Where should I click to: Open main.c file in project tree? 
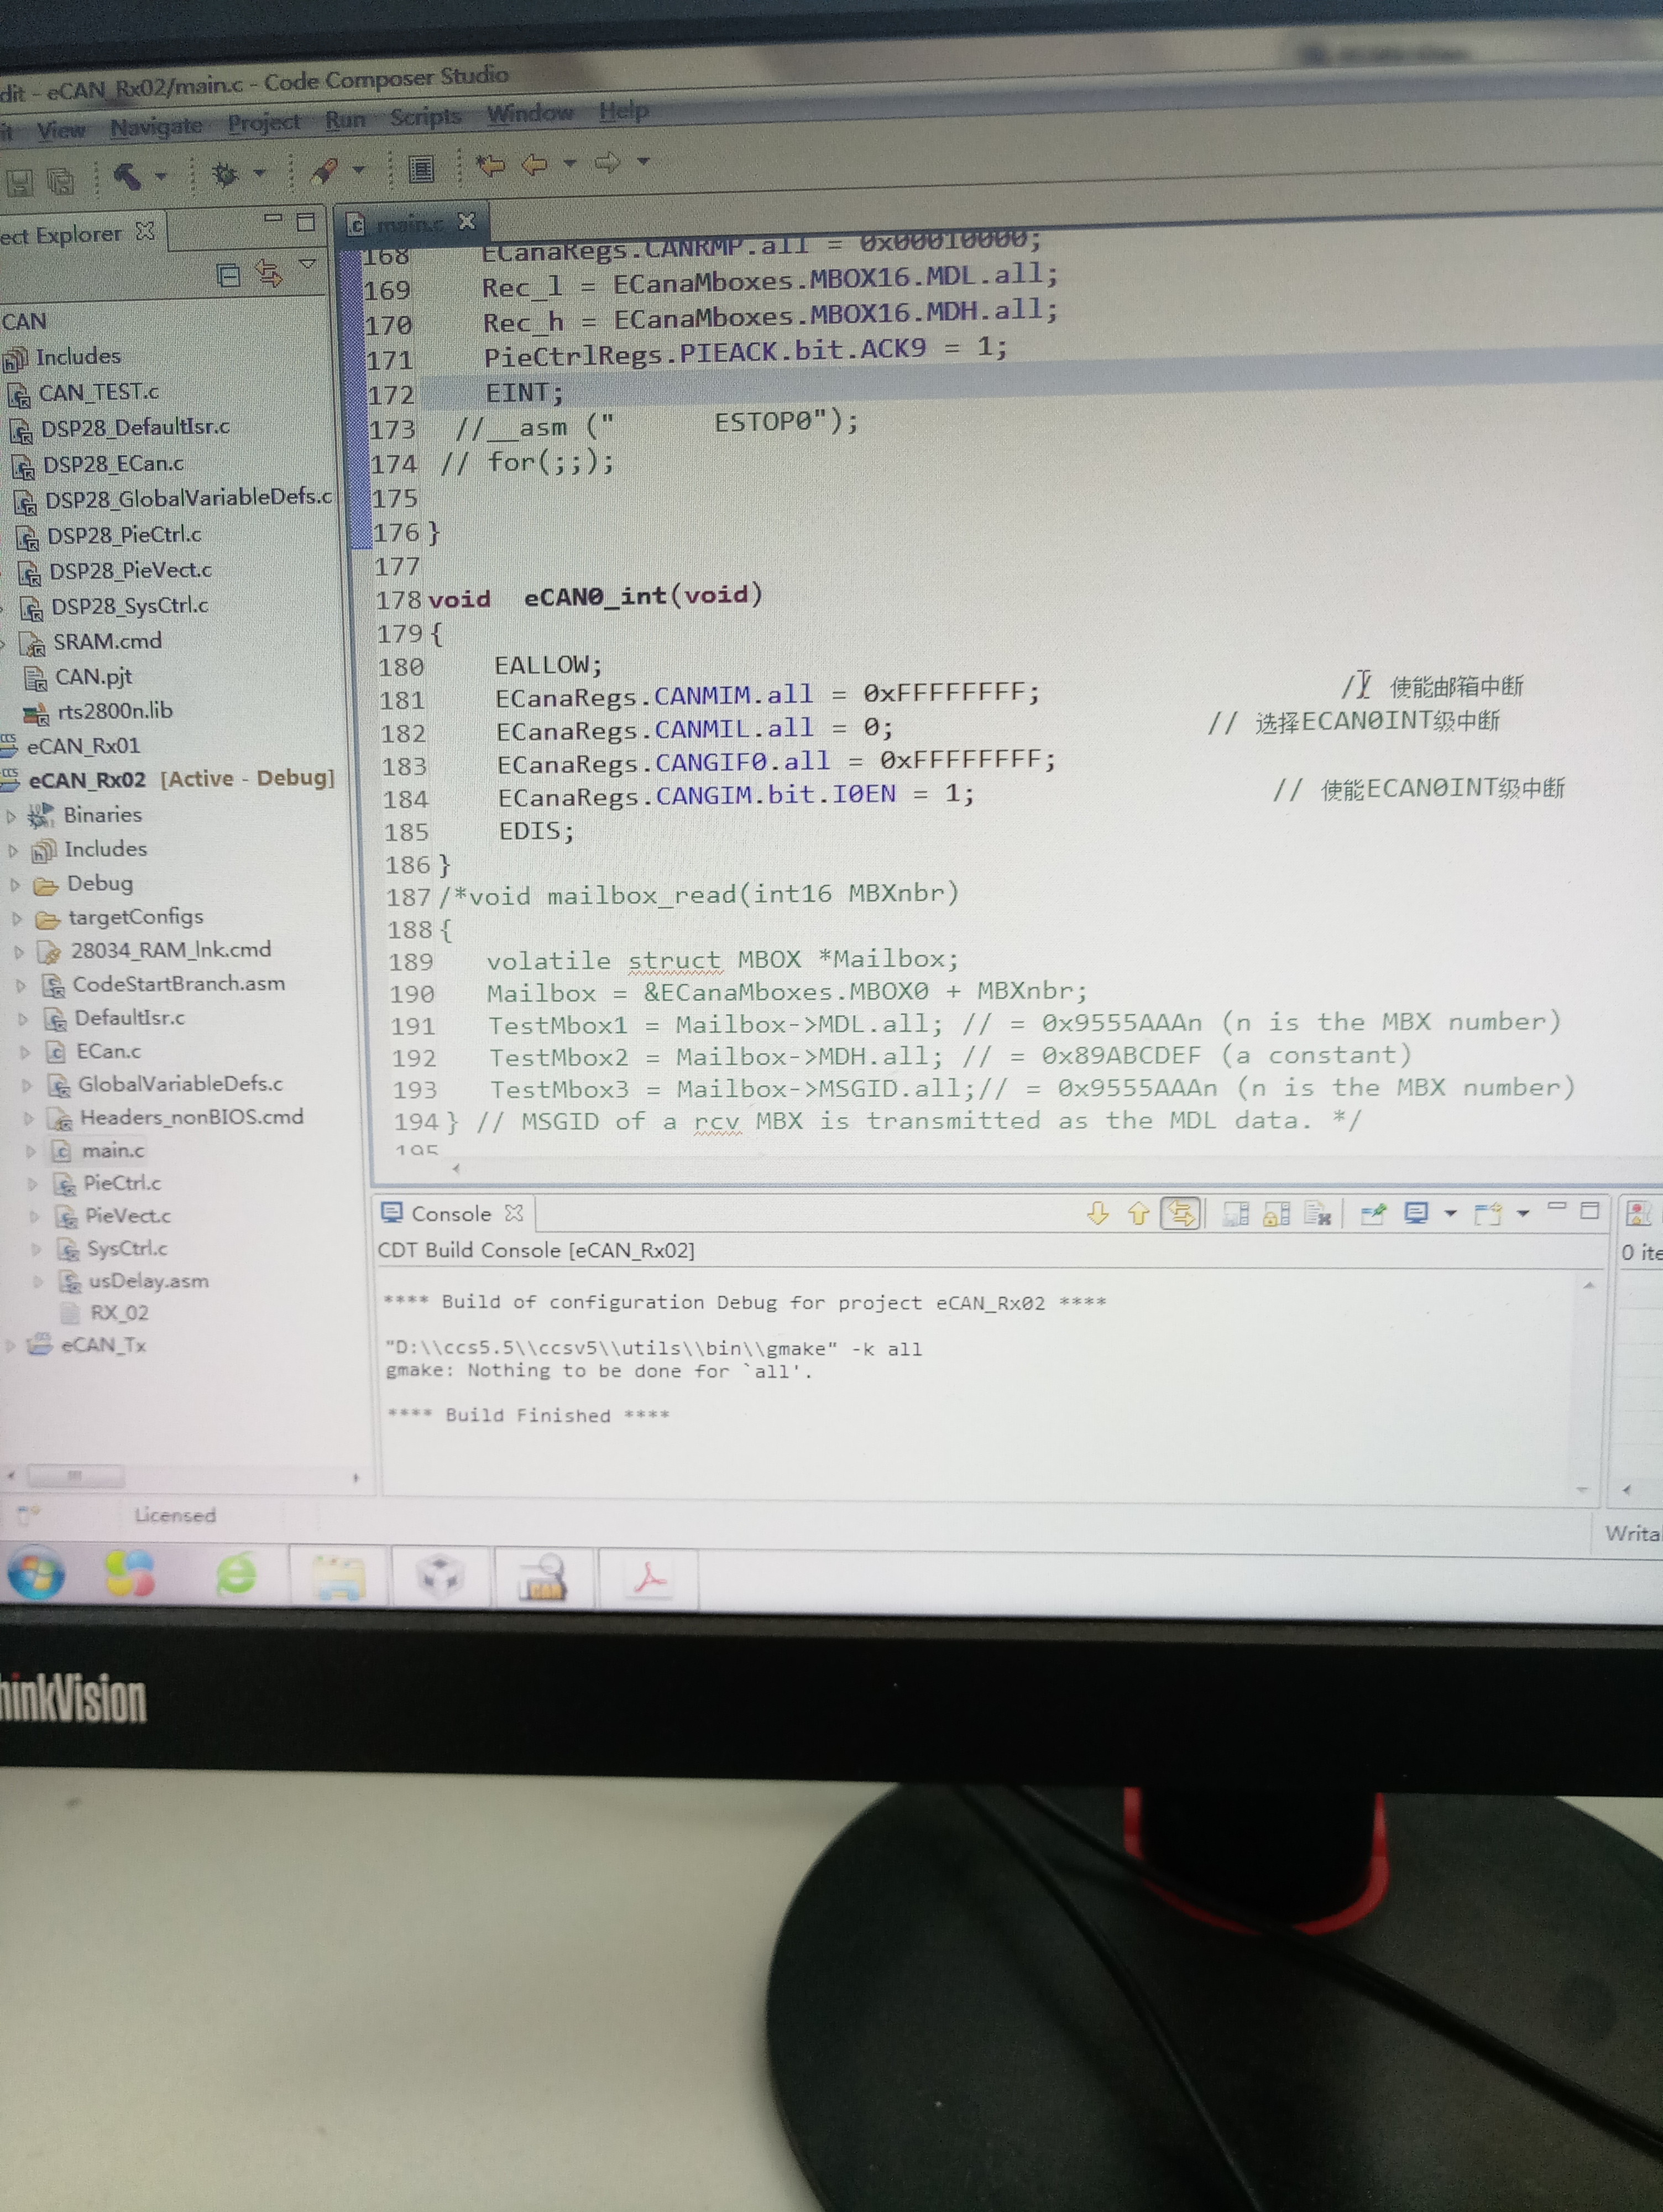click(112, 1150)
